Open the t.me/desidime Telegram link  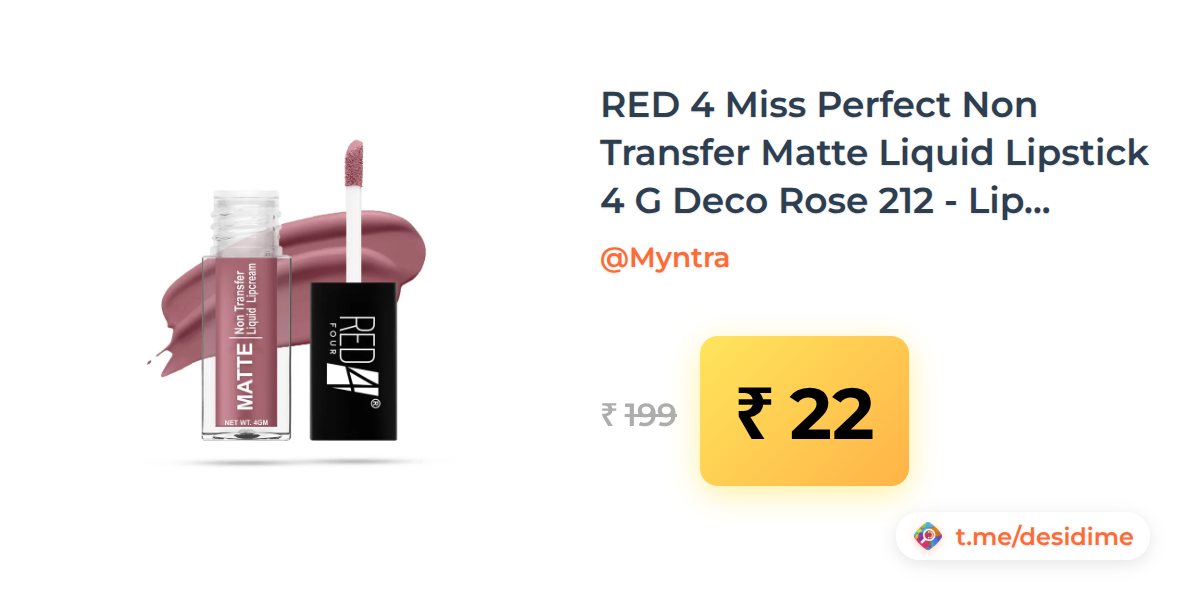tap(1044, 537)
